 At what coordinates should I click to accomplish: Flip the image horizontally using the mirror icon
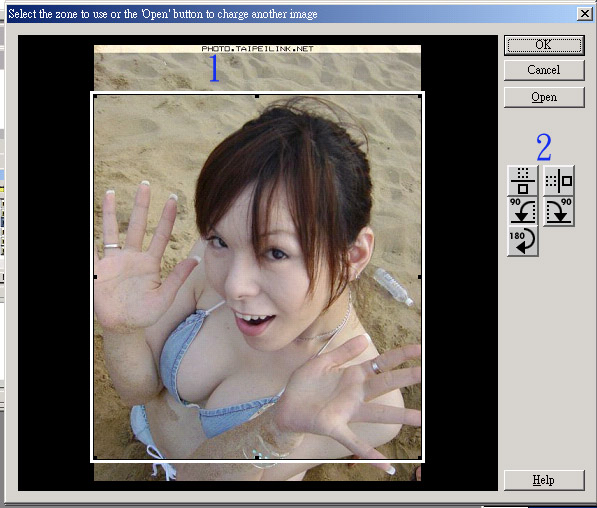click(559, 181)
